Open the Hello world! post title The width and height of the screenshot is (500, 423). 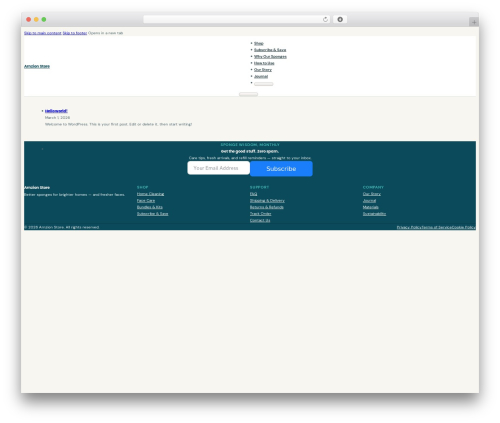point(56,111)
